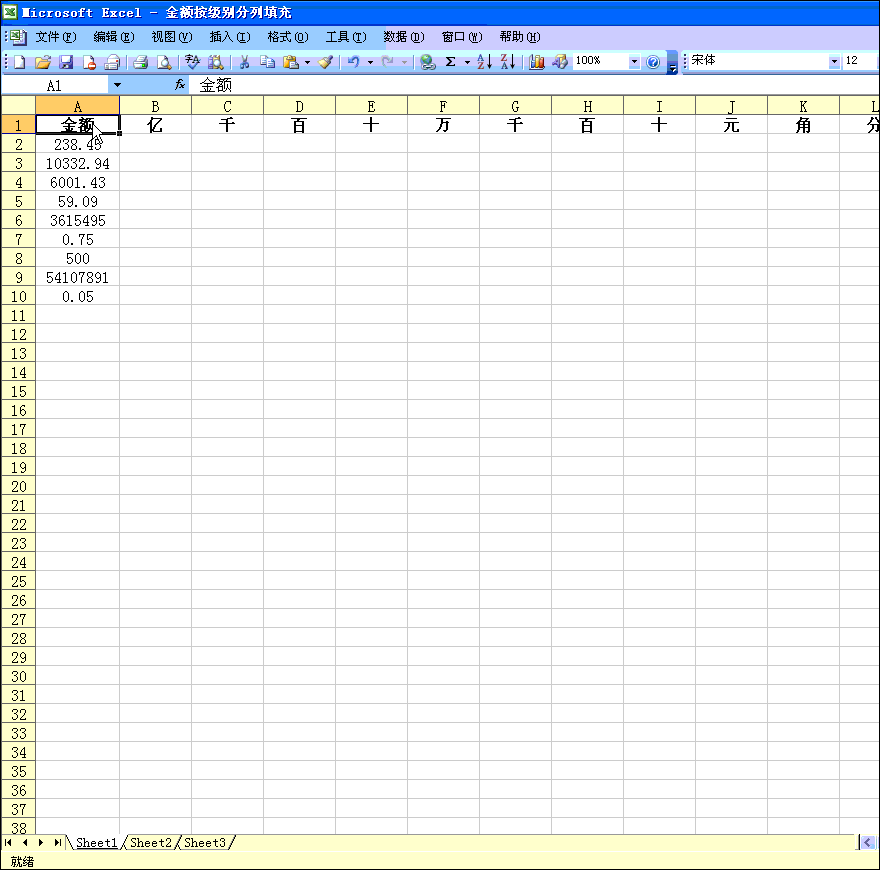880x870 pixels.
Task: Switch to the Sheet2 tab
Action: coord(151,843)
